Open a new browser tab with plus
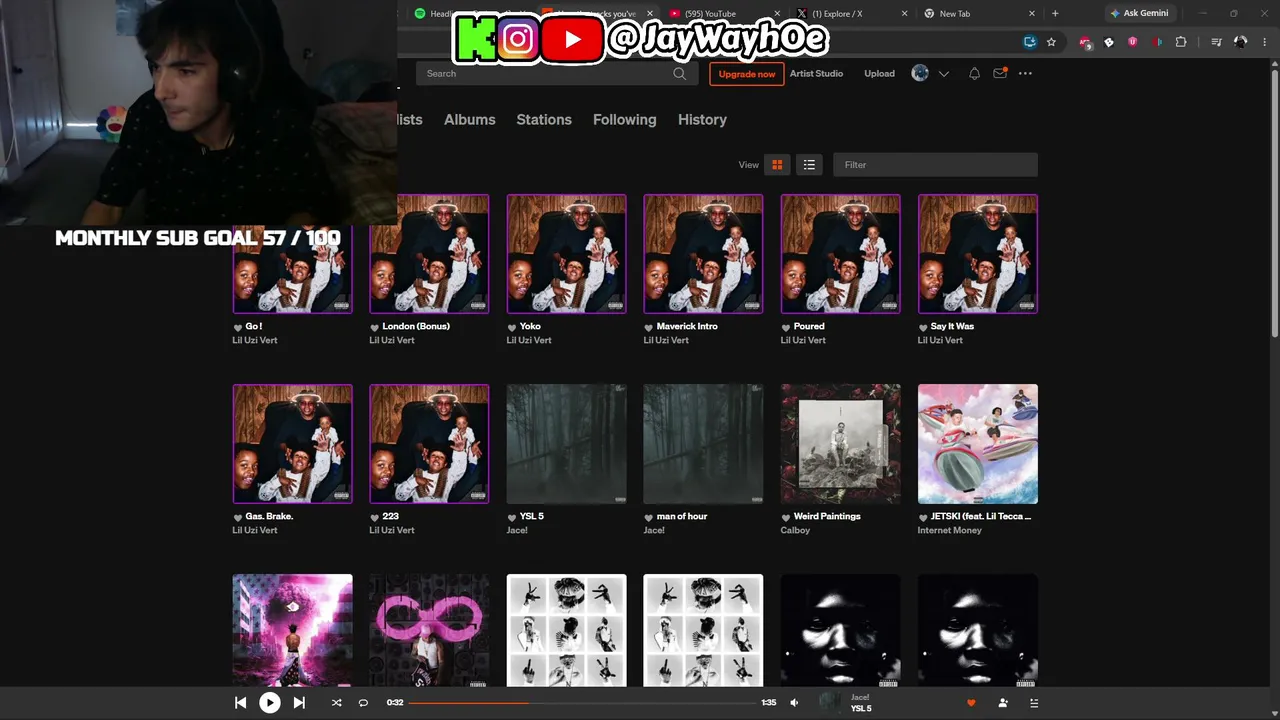Viewport: 1280px width, 720px height. (1055, 14)
